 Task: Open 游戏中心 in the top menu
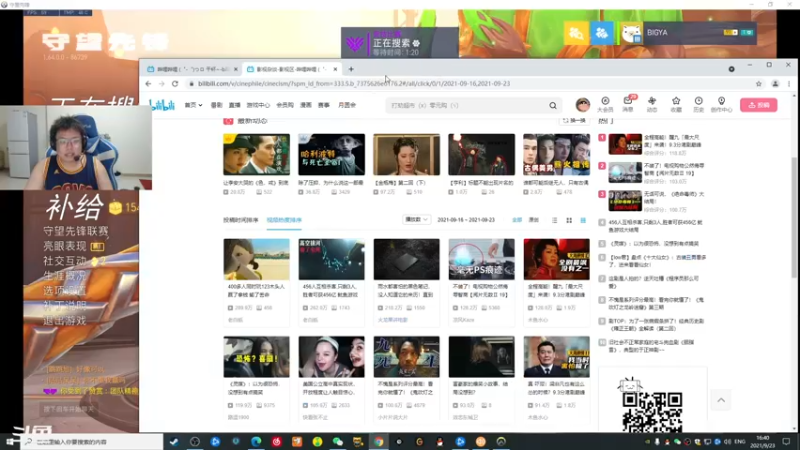pyautogui.click(x=258, y=105)
